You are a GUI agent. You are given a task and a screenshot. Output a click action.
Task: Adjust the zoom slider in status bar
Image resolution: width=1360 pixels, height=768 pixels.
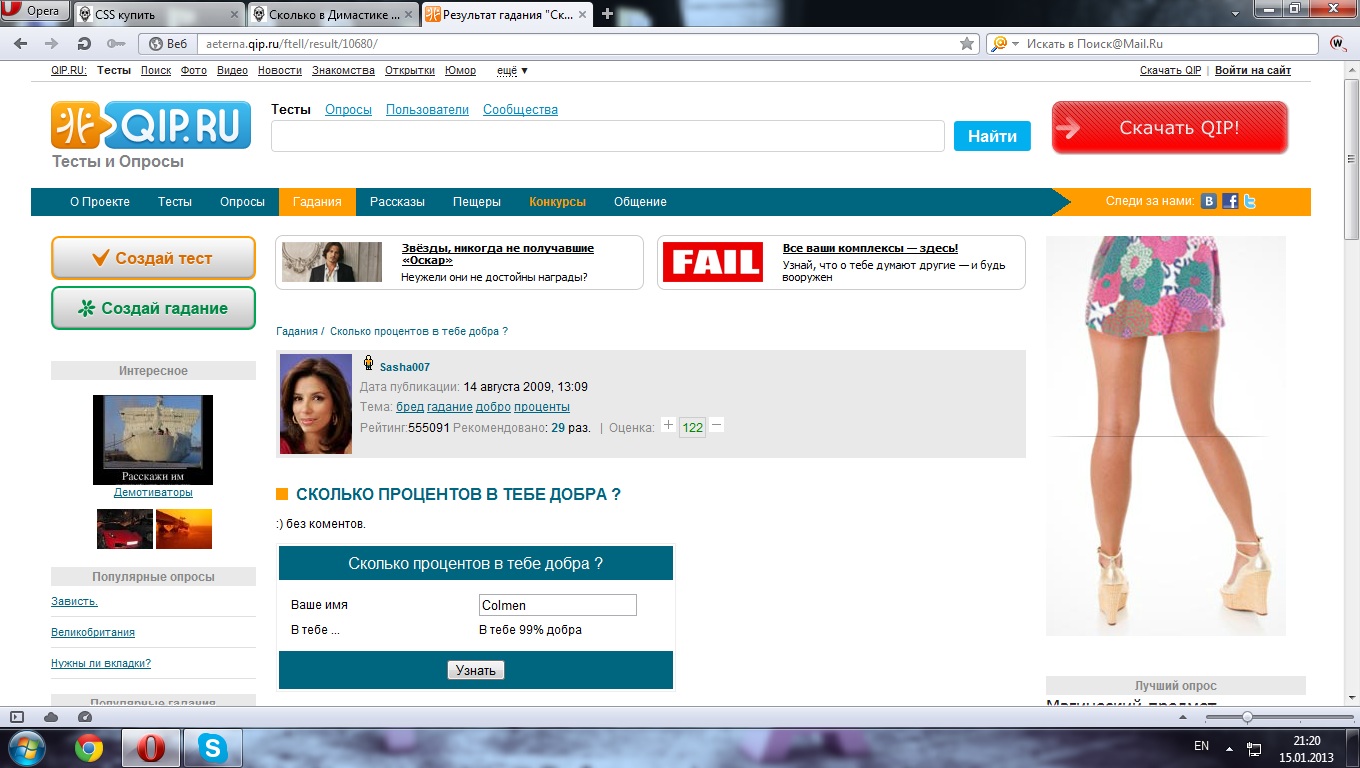tap(1247, 717)
